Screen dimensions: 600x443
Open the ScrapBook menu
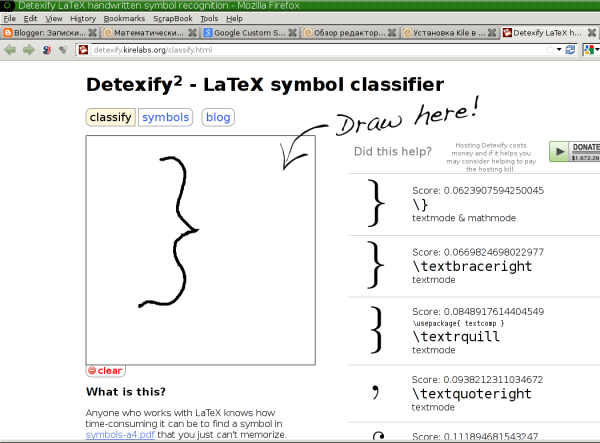coord(173,18)
